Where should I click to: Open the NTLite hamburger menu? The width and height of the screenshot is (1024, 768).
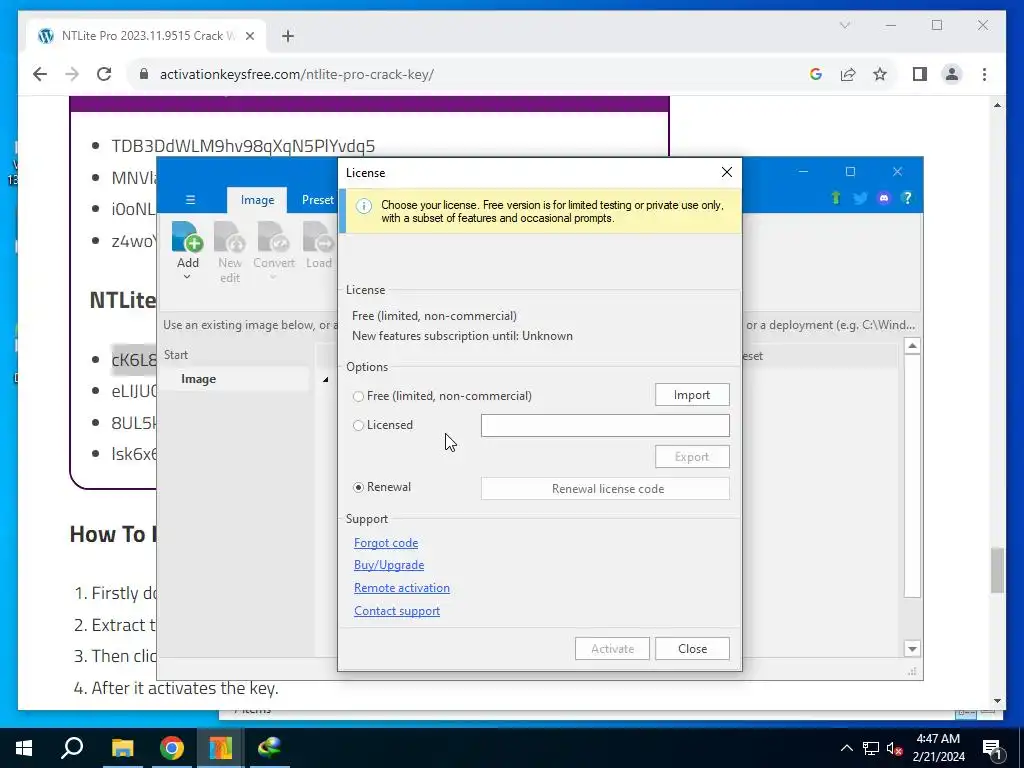tap(190, 200)
